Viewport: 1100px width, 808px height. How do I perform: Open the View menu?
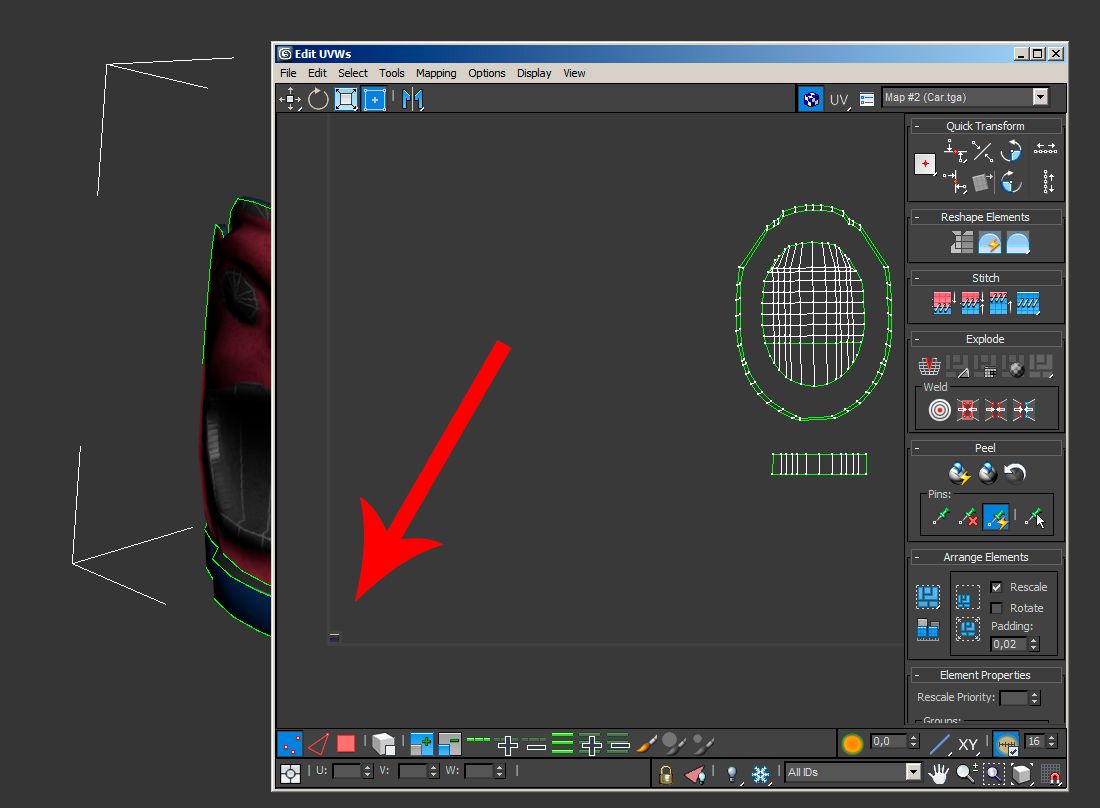tap(574, 73)
